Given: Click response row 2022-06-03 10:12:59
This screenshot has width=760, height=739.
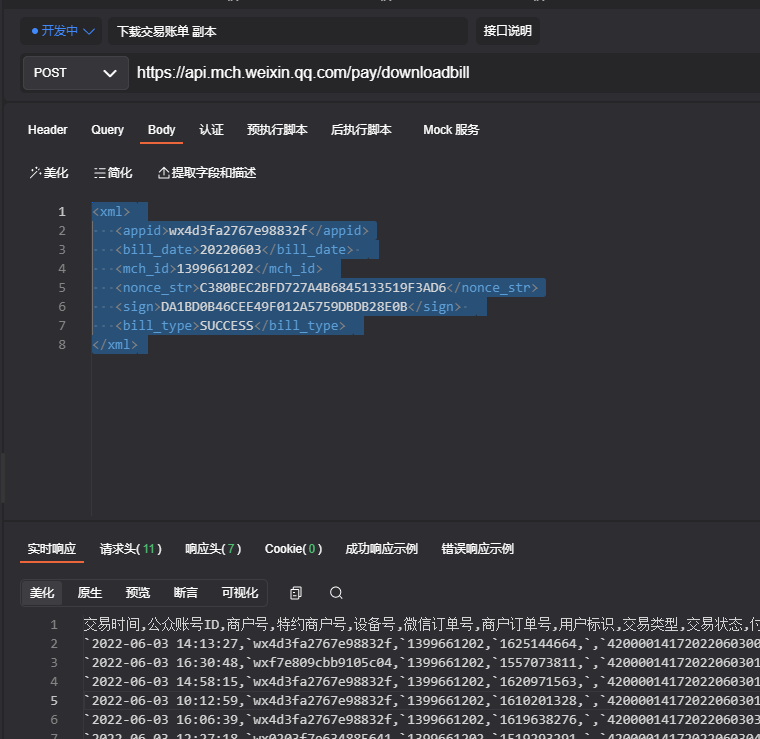Looking at the screenshot, I should (x=421, y=701).
